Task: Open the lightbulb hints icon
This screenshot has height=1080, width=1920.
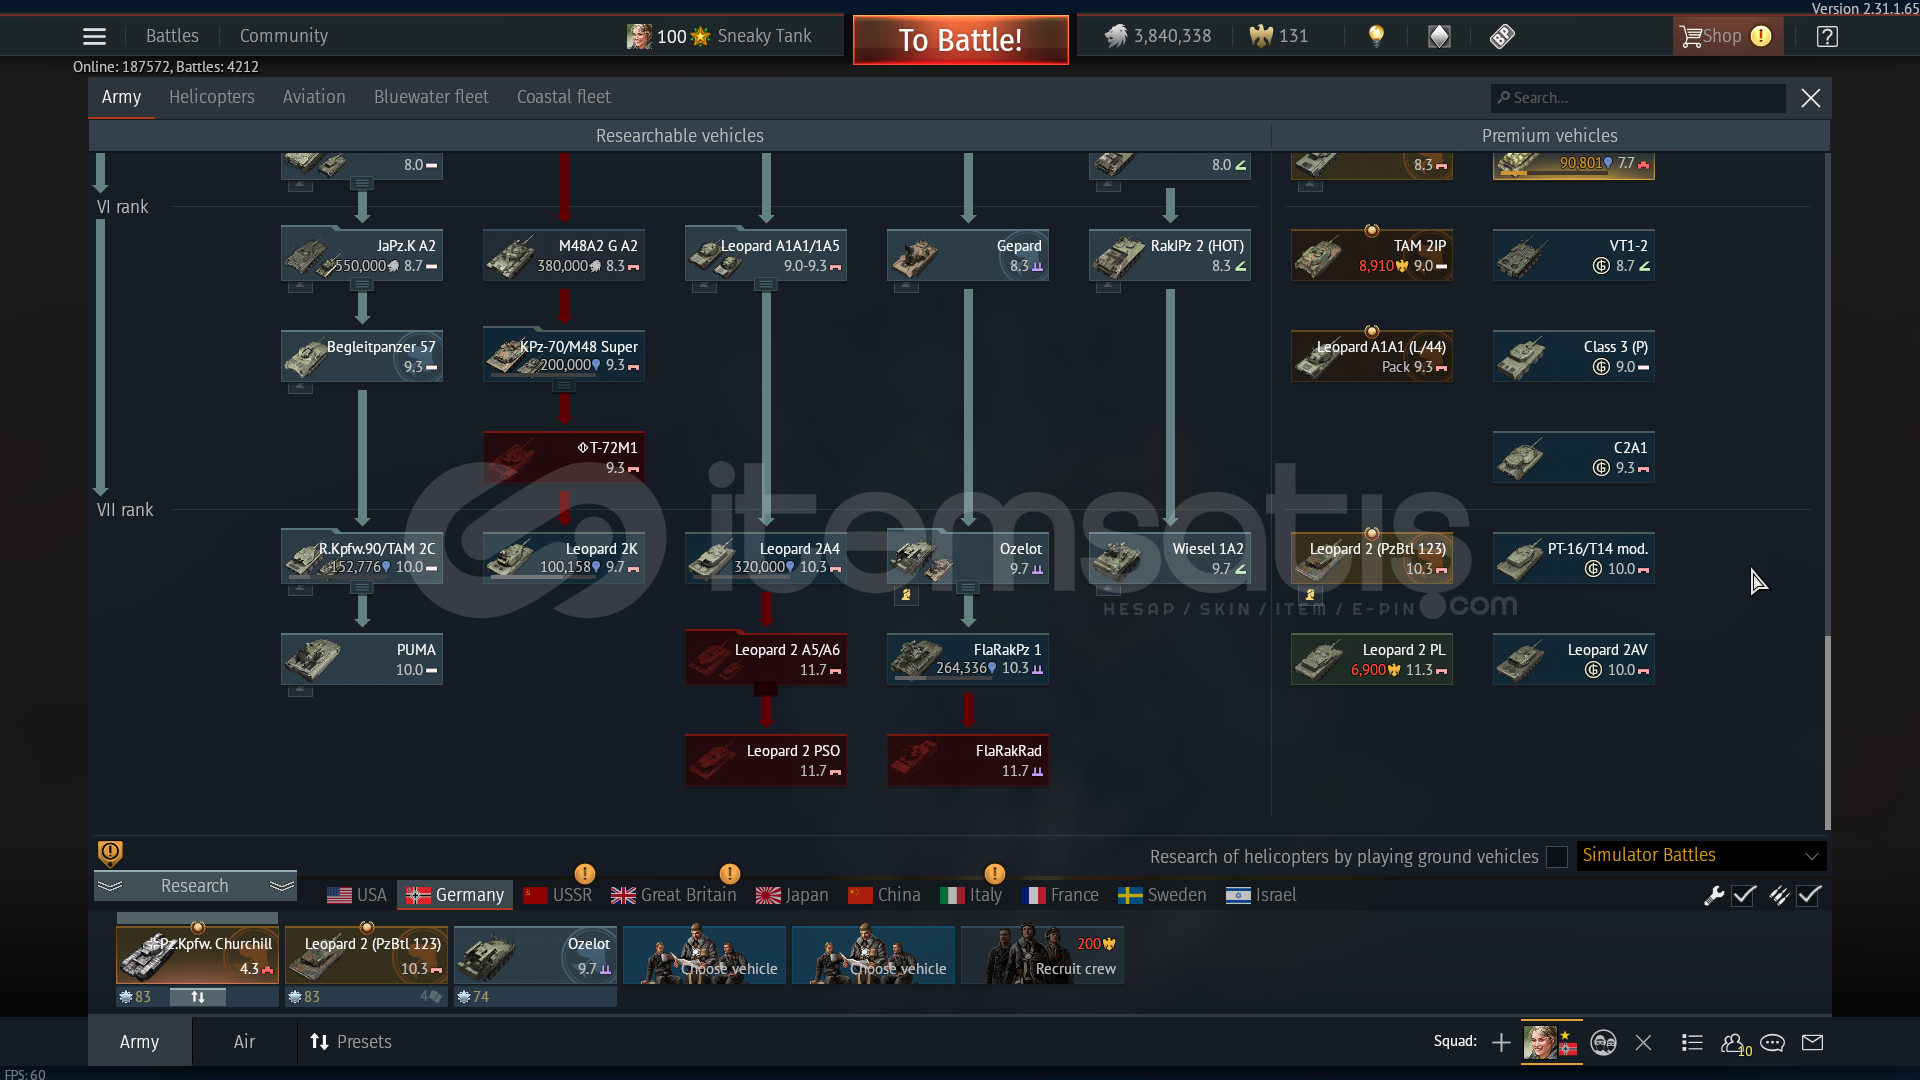Action: coord(1376,36)
